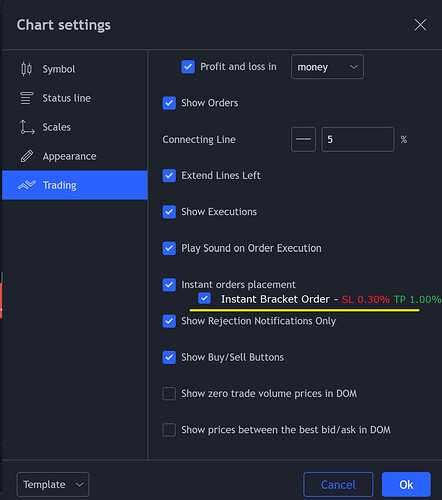
Task: Click the chevron arrow on money dropdown
Action: [354, 67]
